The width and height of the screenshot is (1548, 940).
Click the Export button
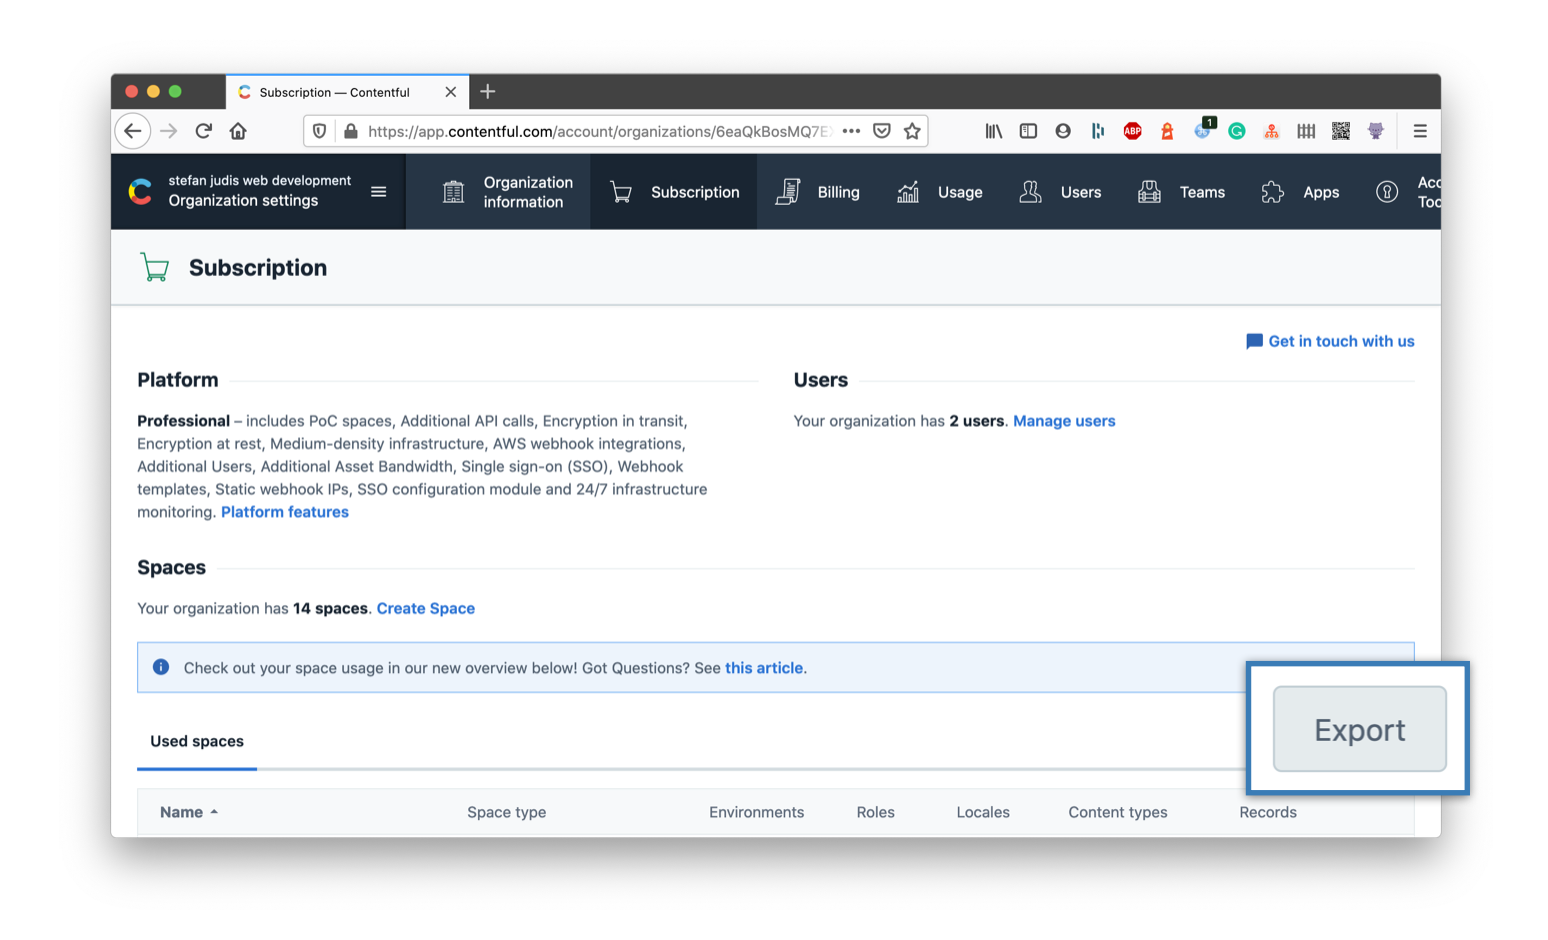click(1359, 729)
